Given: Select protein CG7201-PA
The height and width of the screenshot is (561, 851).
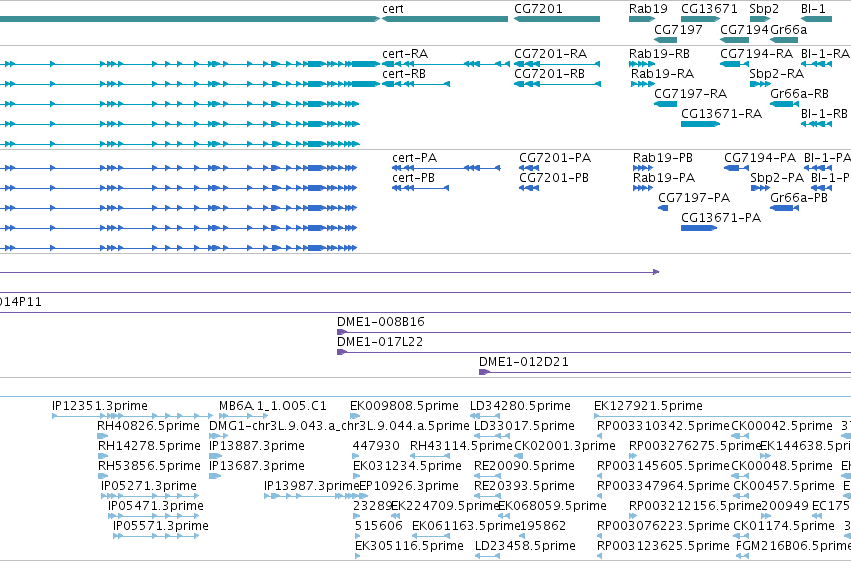Looking at the screenshot, I should 529,168.
